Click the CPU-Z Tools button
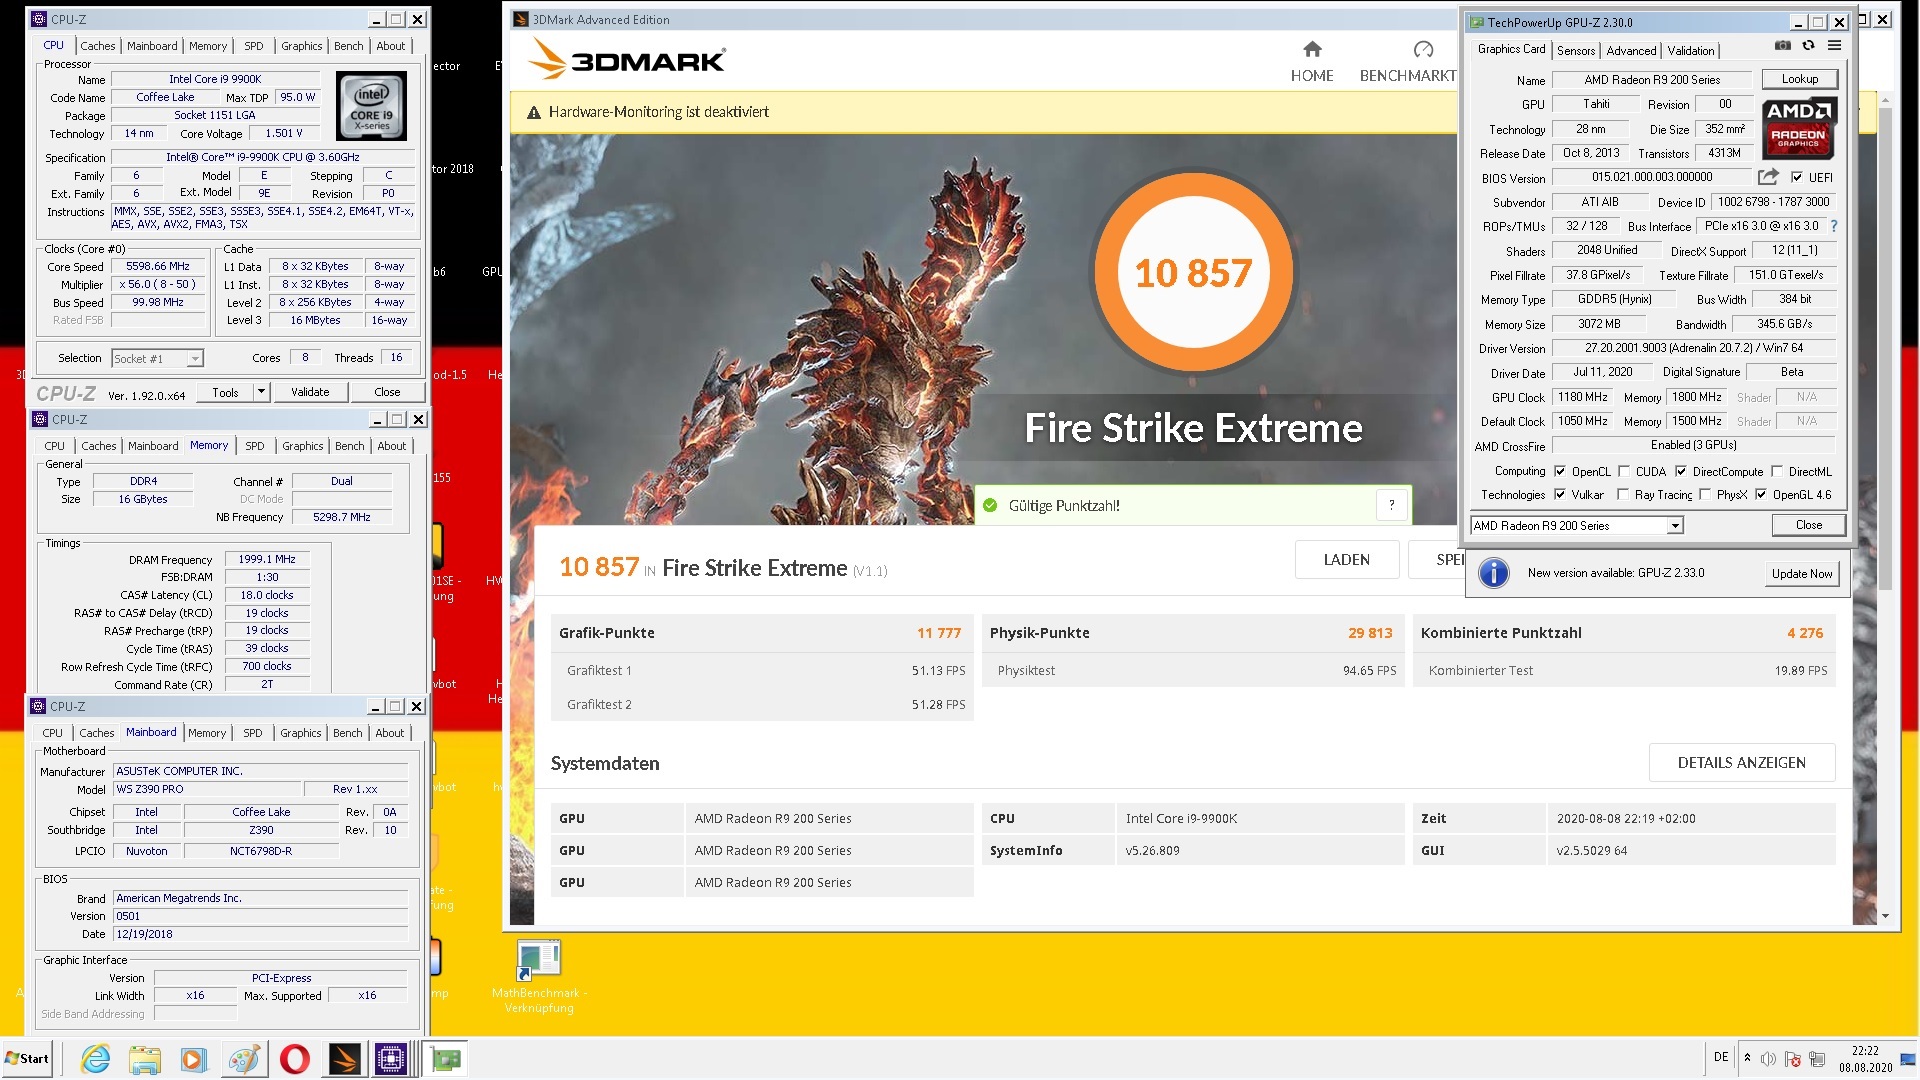The width and height of the screenshot is (1920, 1080). click(x=225, y=392)
